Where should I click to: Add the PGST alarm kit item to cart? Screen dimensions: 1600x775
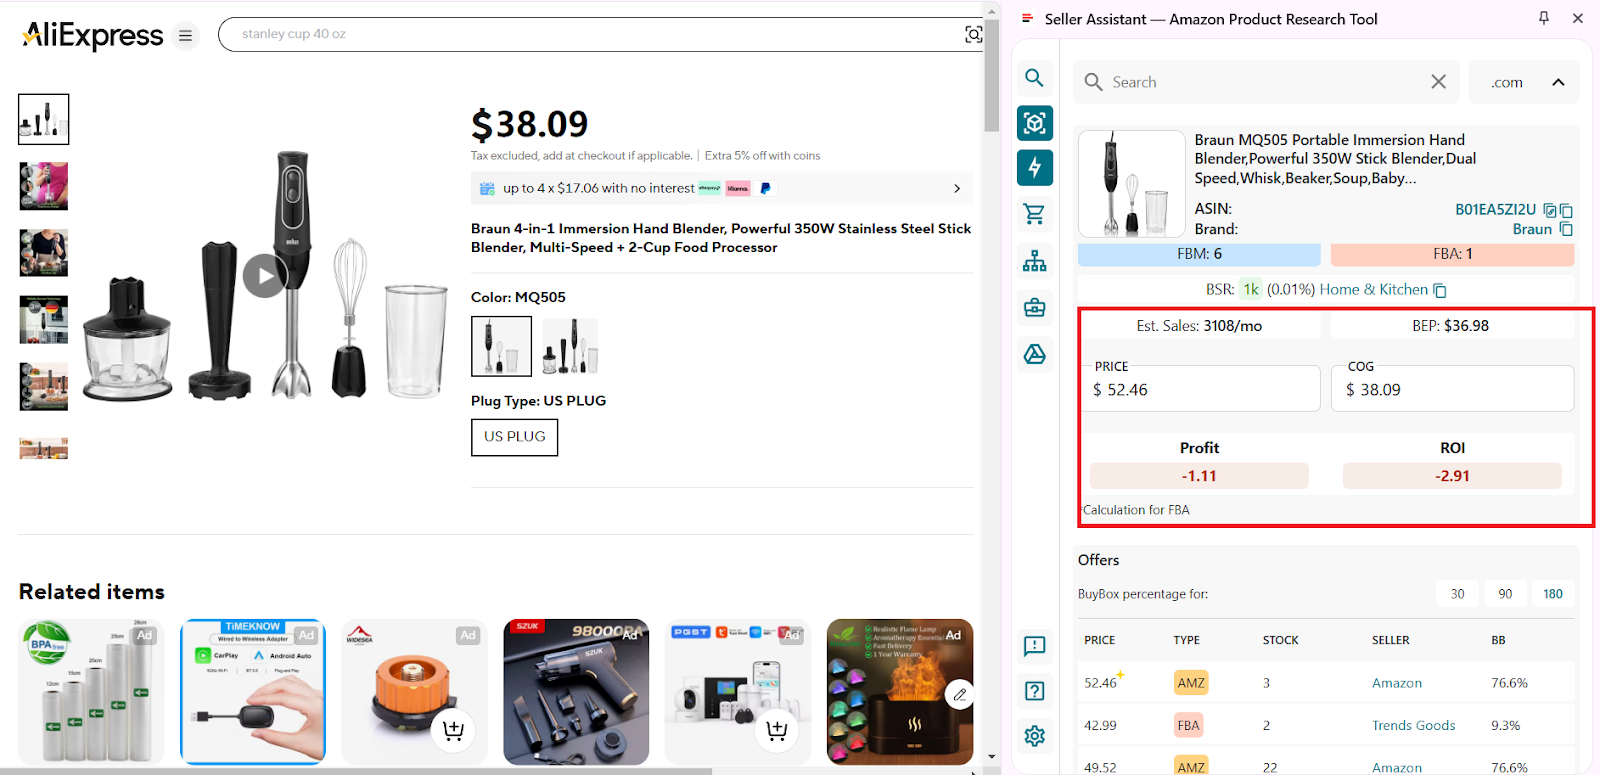[x=776, y=731]
